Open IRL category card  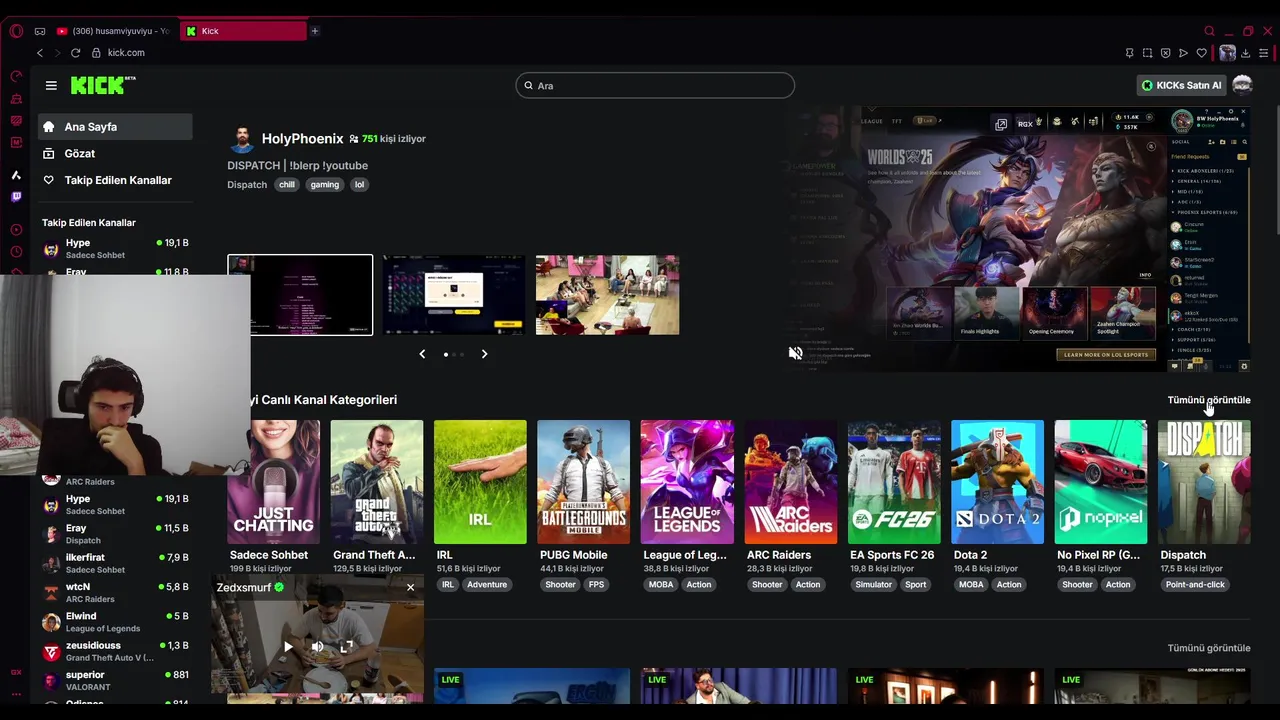coord(480,482)
